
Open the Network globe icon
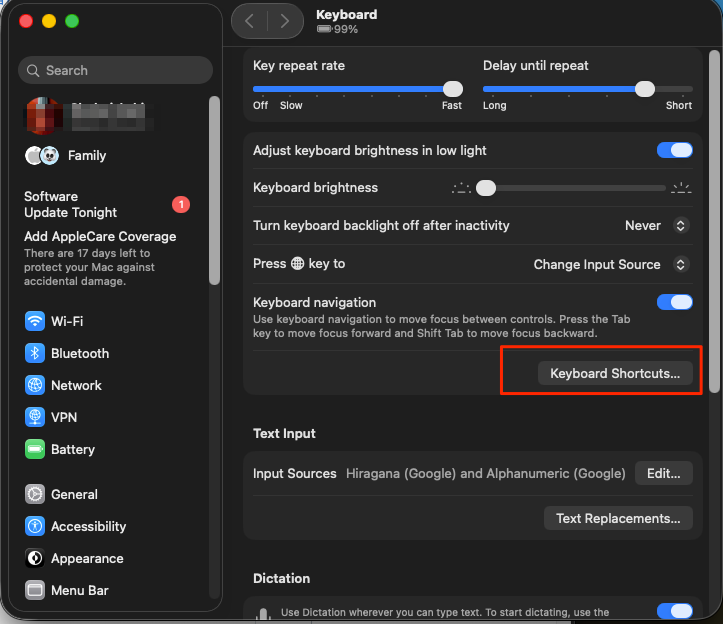35,385
